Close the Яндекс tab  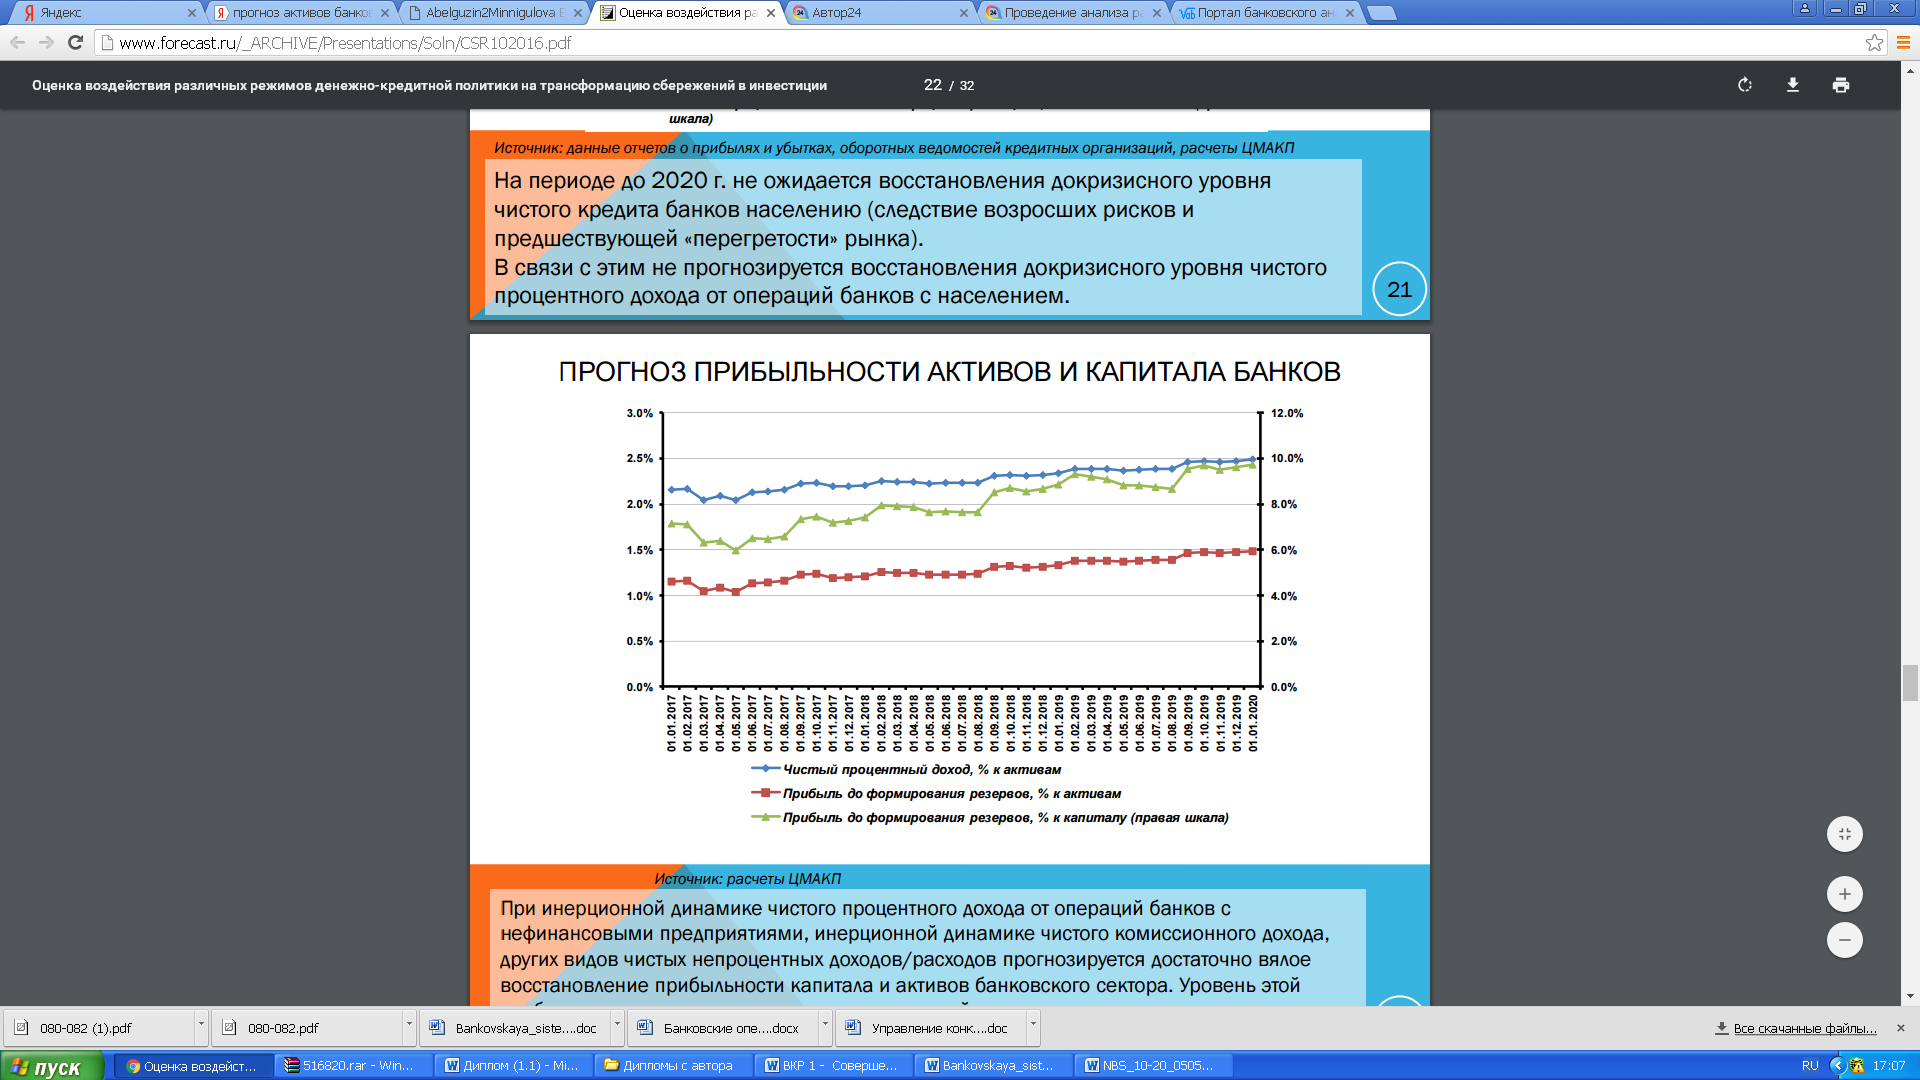tap(192, 13)
